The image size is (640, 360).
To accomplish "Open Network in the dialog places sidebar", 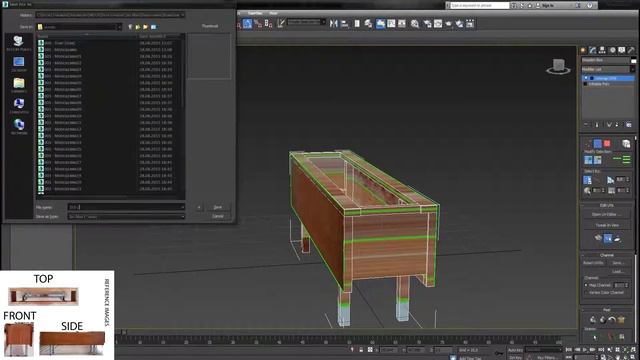I will 19,127.
